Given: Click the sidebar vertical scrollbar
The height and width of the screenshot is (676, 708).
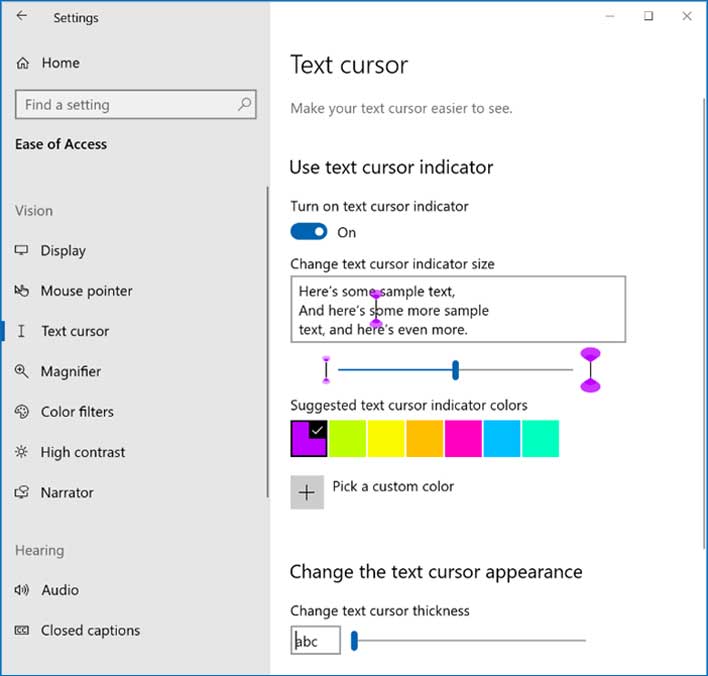Looking at the screenshot, I should click(267, 342).
